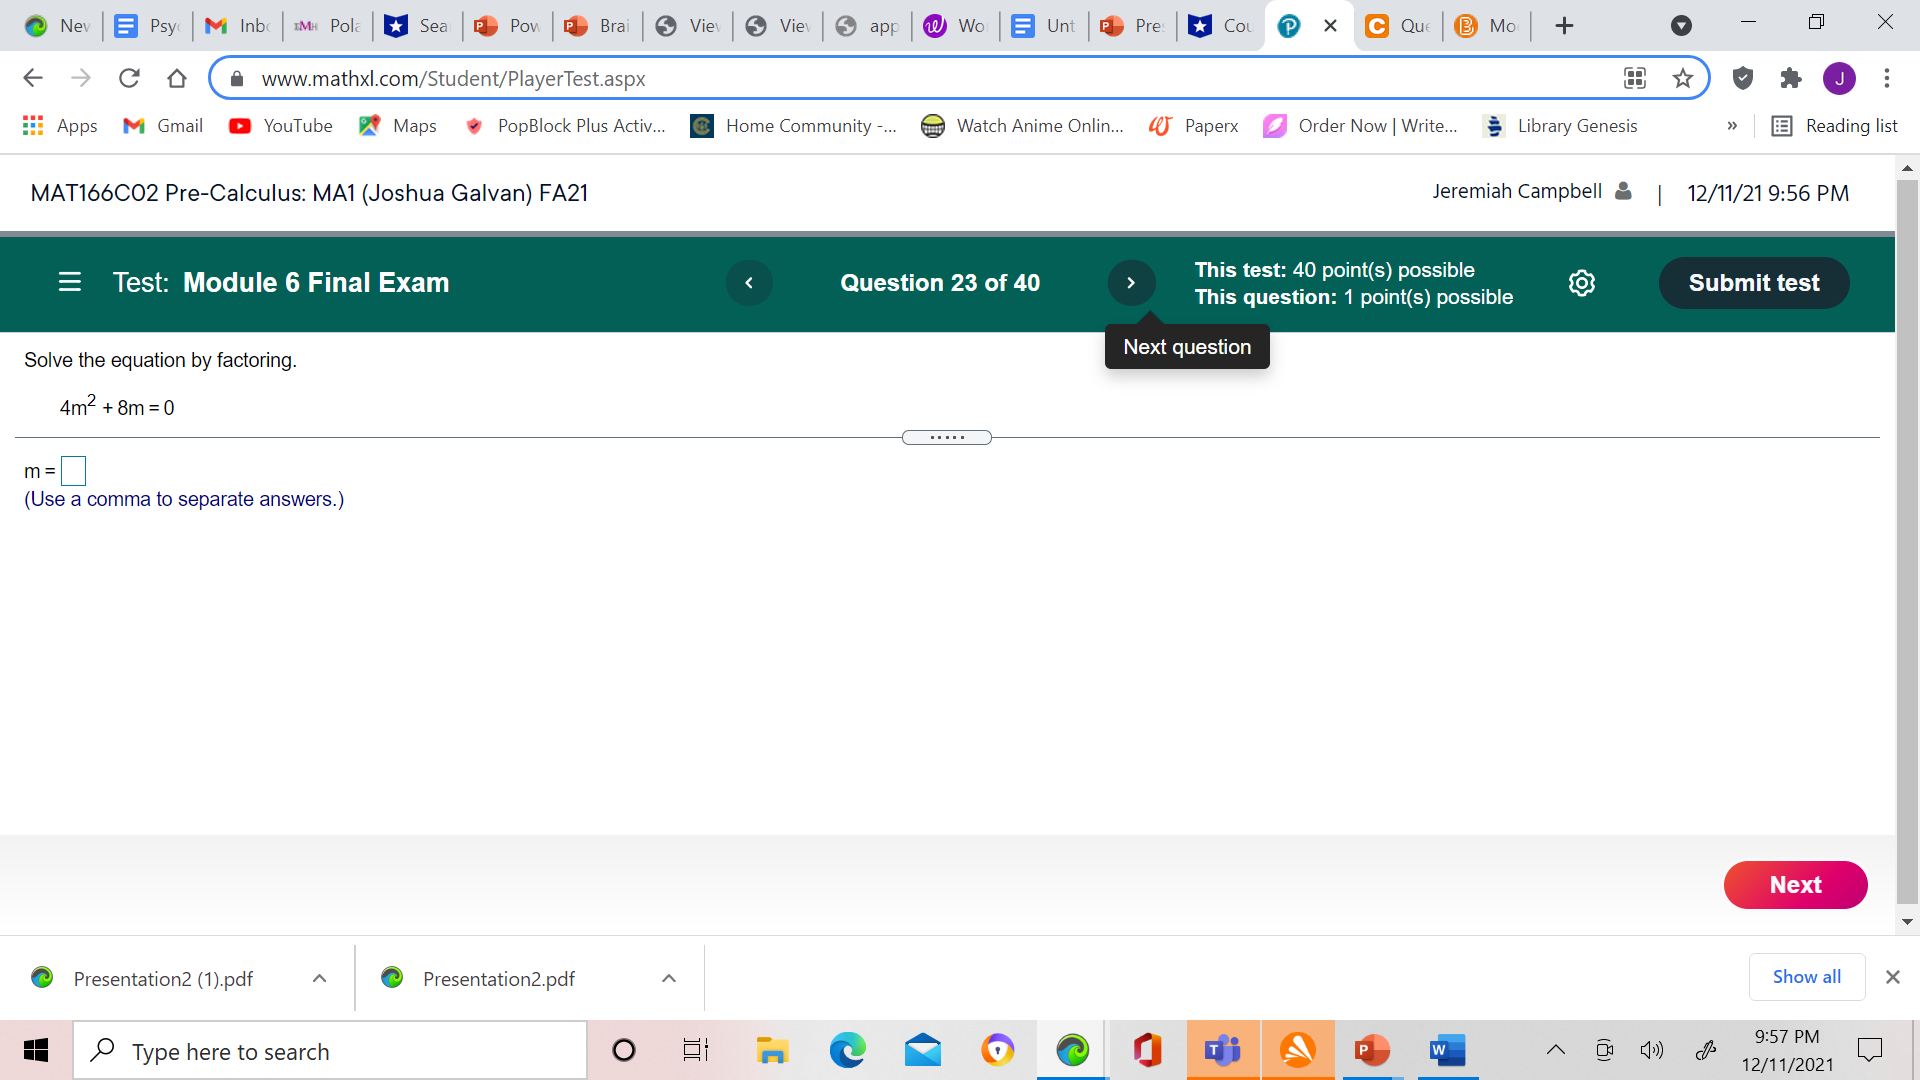Open the Gmail bookmark
Image resolution: width=1920 pixels, height=1080 pixels.
[x=162, y=126]
